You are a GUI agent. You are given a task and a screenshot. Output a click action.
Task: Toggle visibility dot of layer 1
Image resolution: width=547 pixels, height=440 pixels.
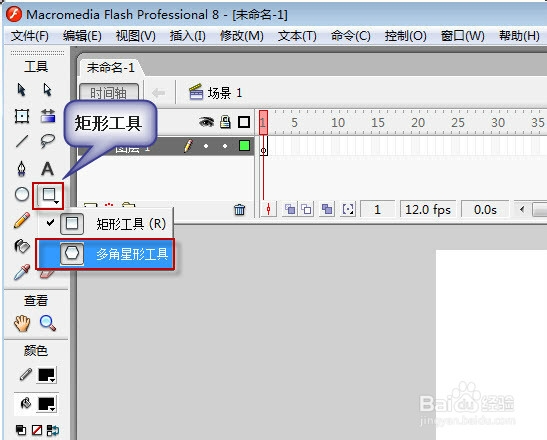206,146
